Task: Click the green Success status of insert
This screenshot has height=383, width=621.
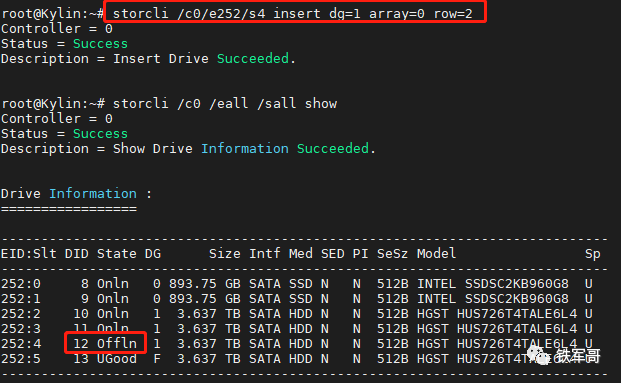Action: [x=100, y=44]
